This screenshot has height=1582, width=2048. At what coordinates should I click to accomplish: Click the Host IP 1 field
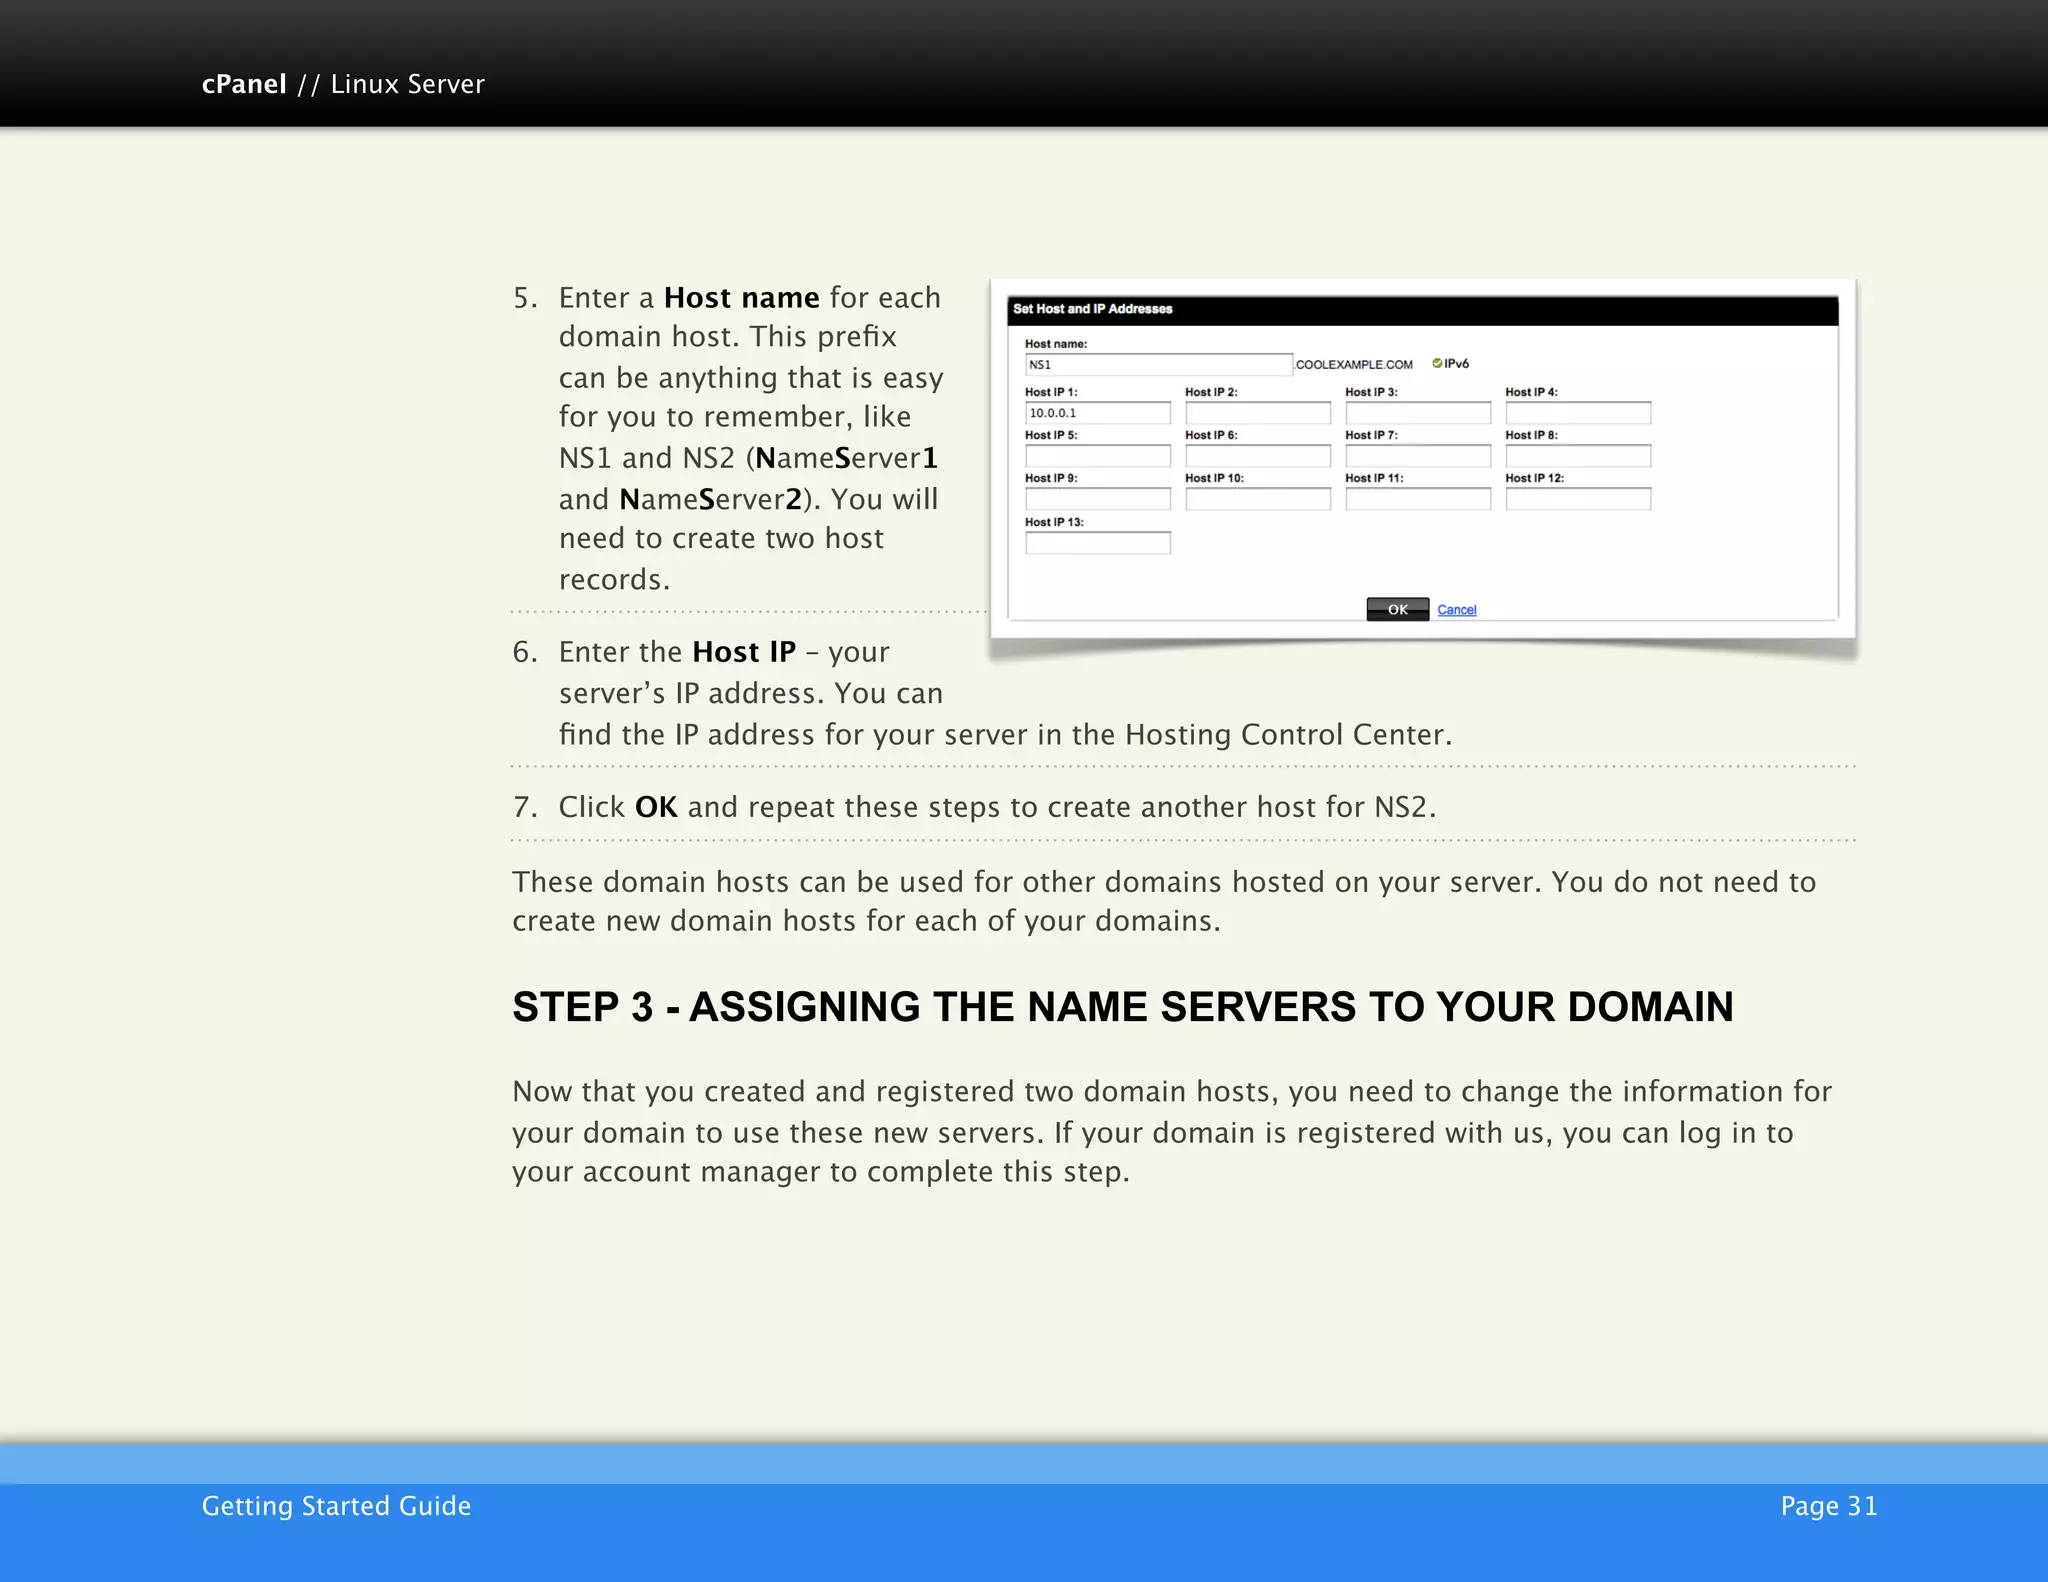click(1097, 413)
